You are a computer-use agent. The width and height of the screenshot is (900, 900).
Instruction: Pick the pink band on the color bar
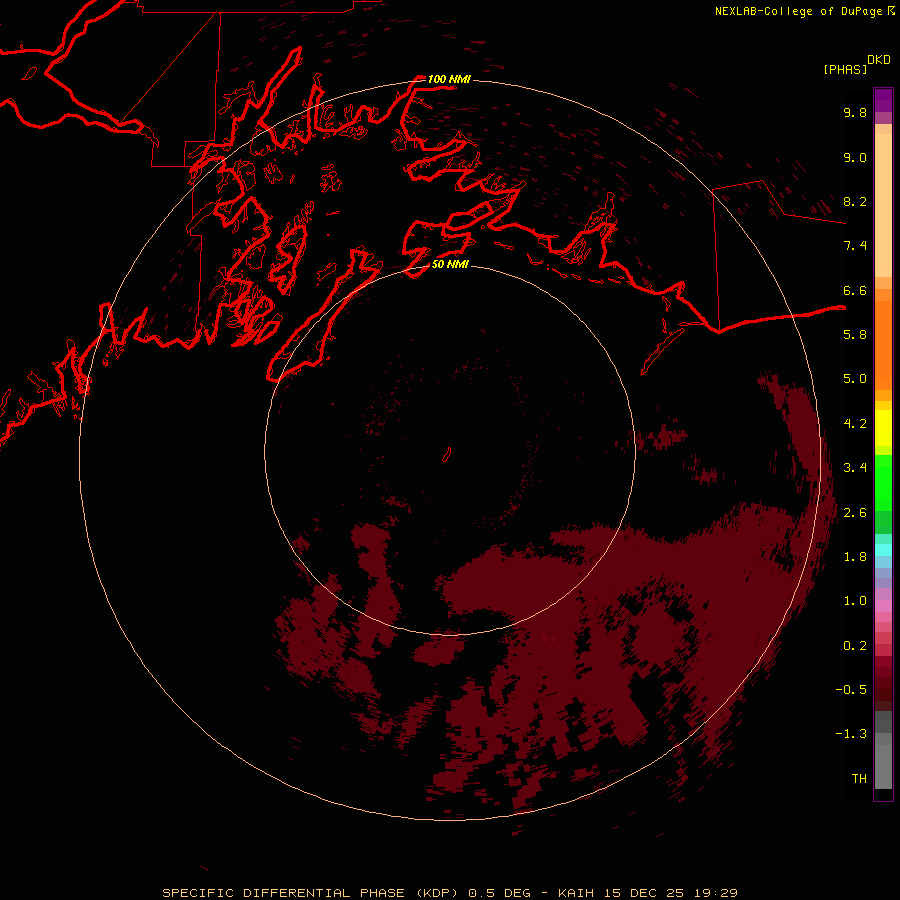pyautogui.click(x=883, y=606)
